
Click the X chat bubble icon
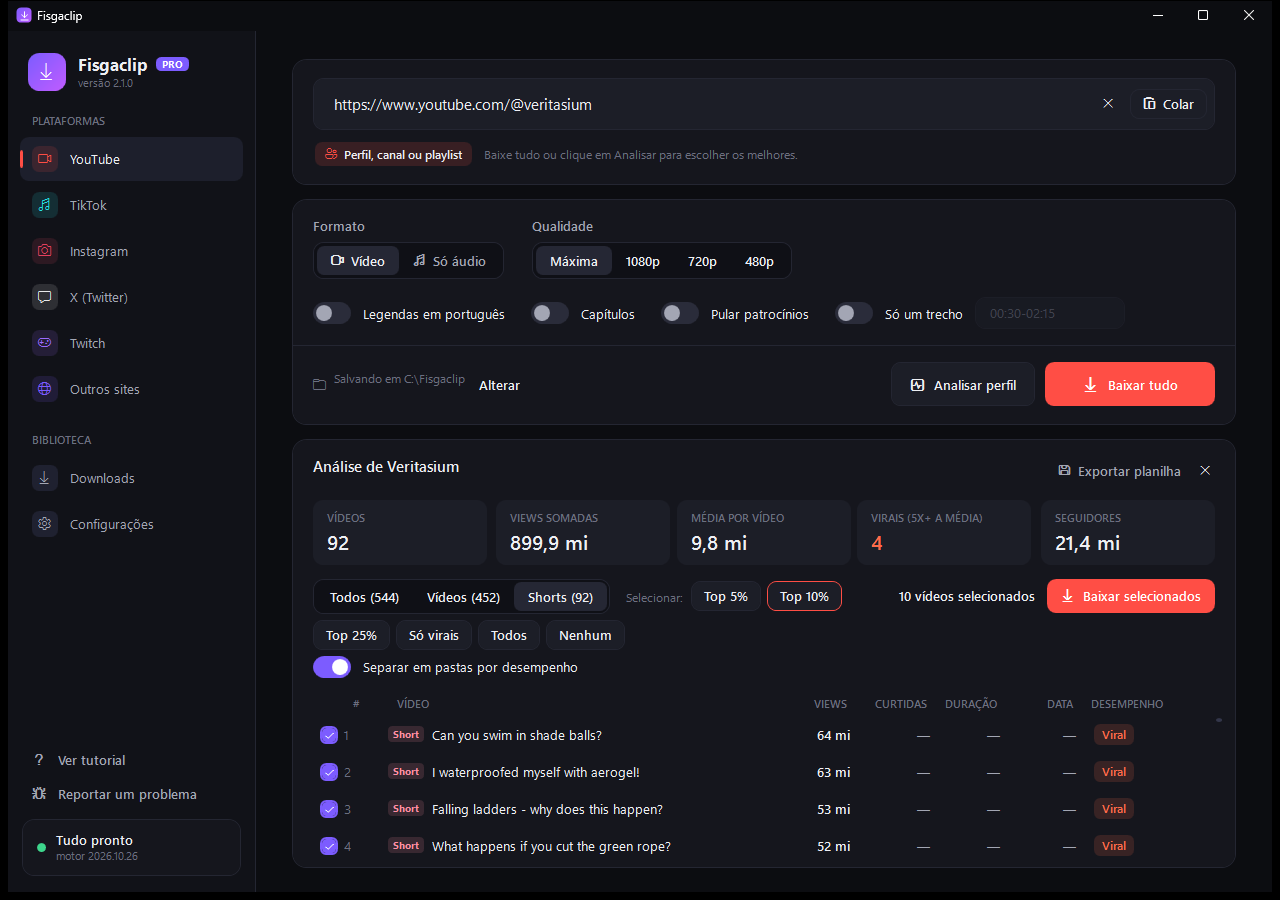(x=45, y=297)
